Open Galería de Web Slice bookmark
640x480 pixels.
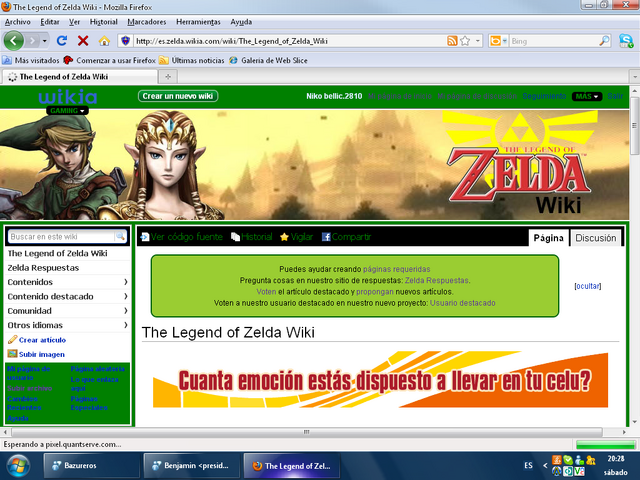[268, 60]
